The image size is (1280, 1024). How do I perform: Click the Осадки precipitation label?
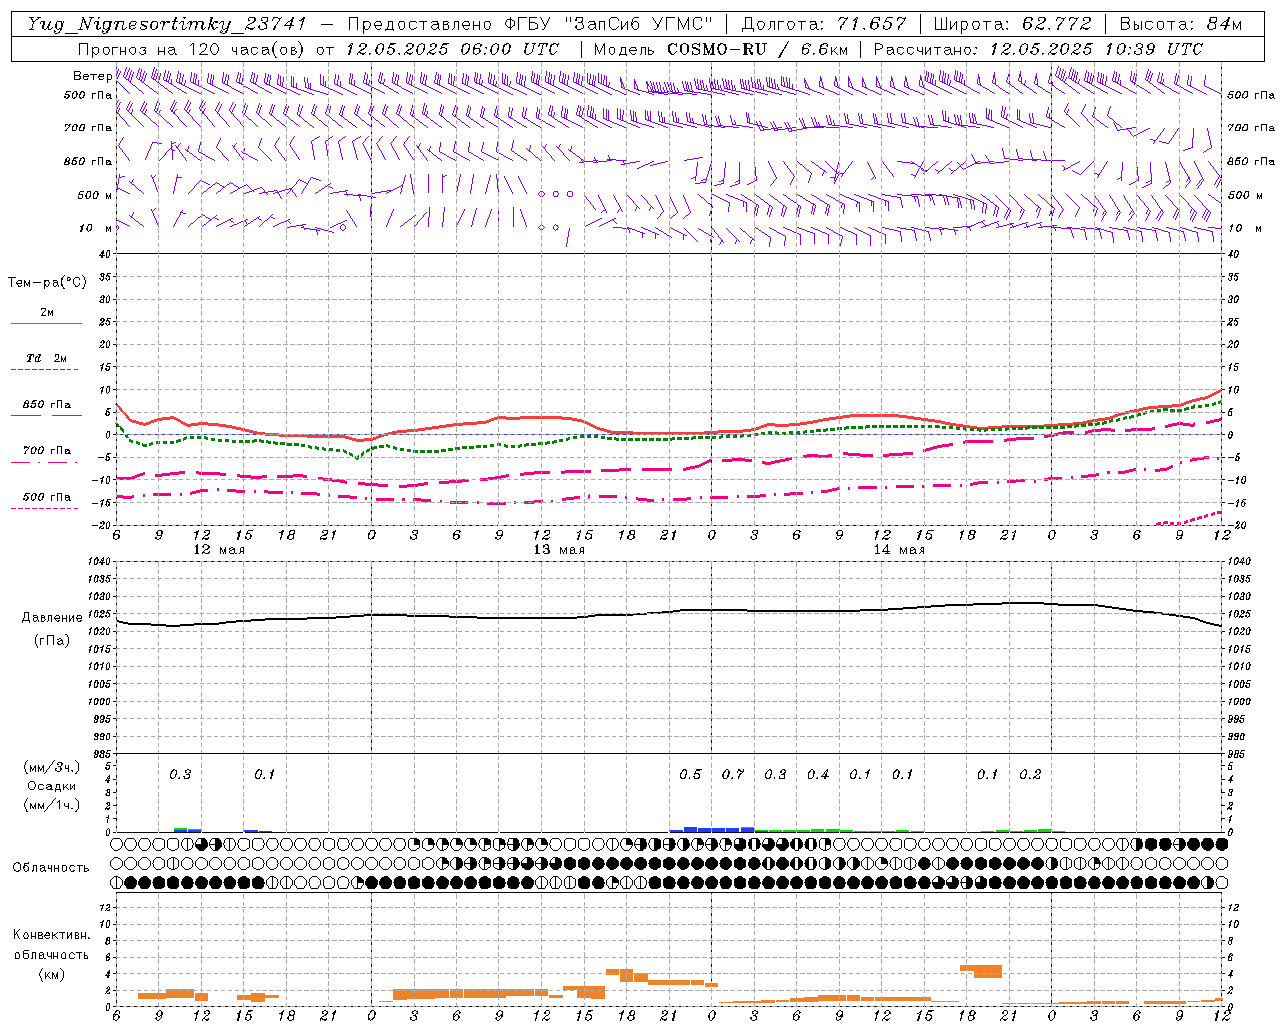[x=51, y=786]
